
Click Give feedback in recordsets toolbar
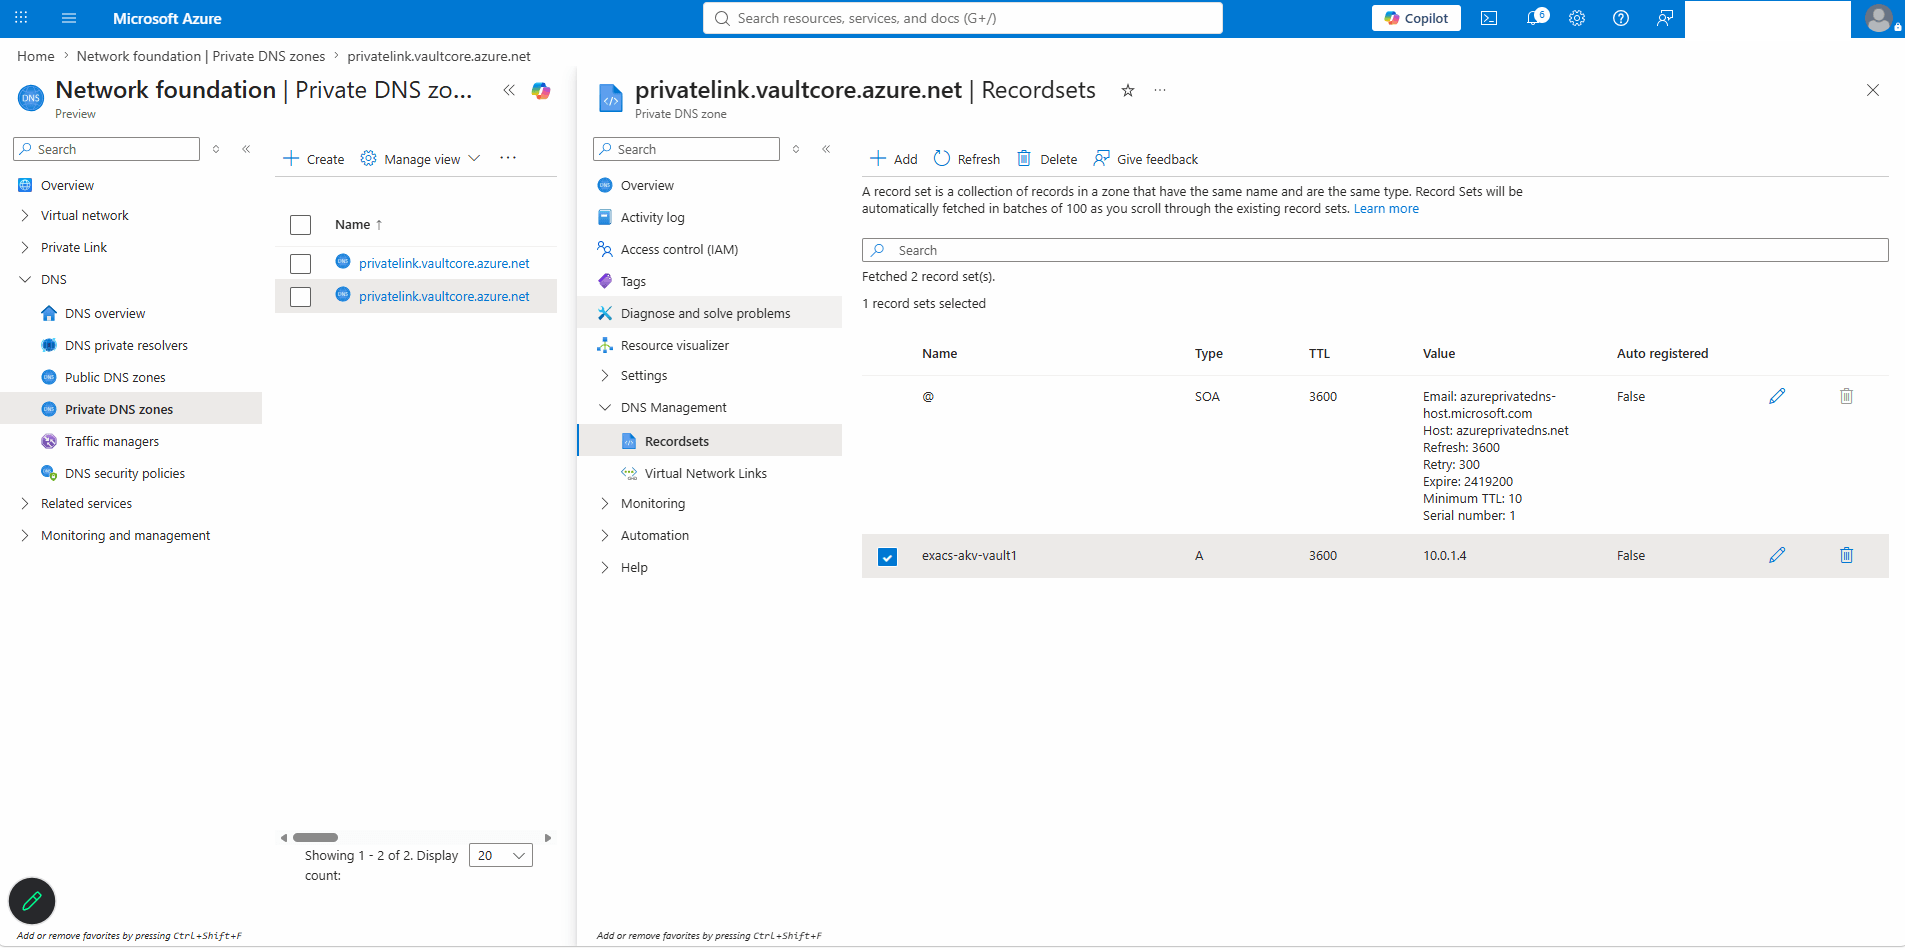1146,159
